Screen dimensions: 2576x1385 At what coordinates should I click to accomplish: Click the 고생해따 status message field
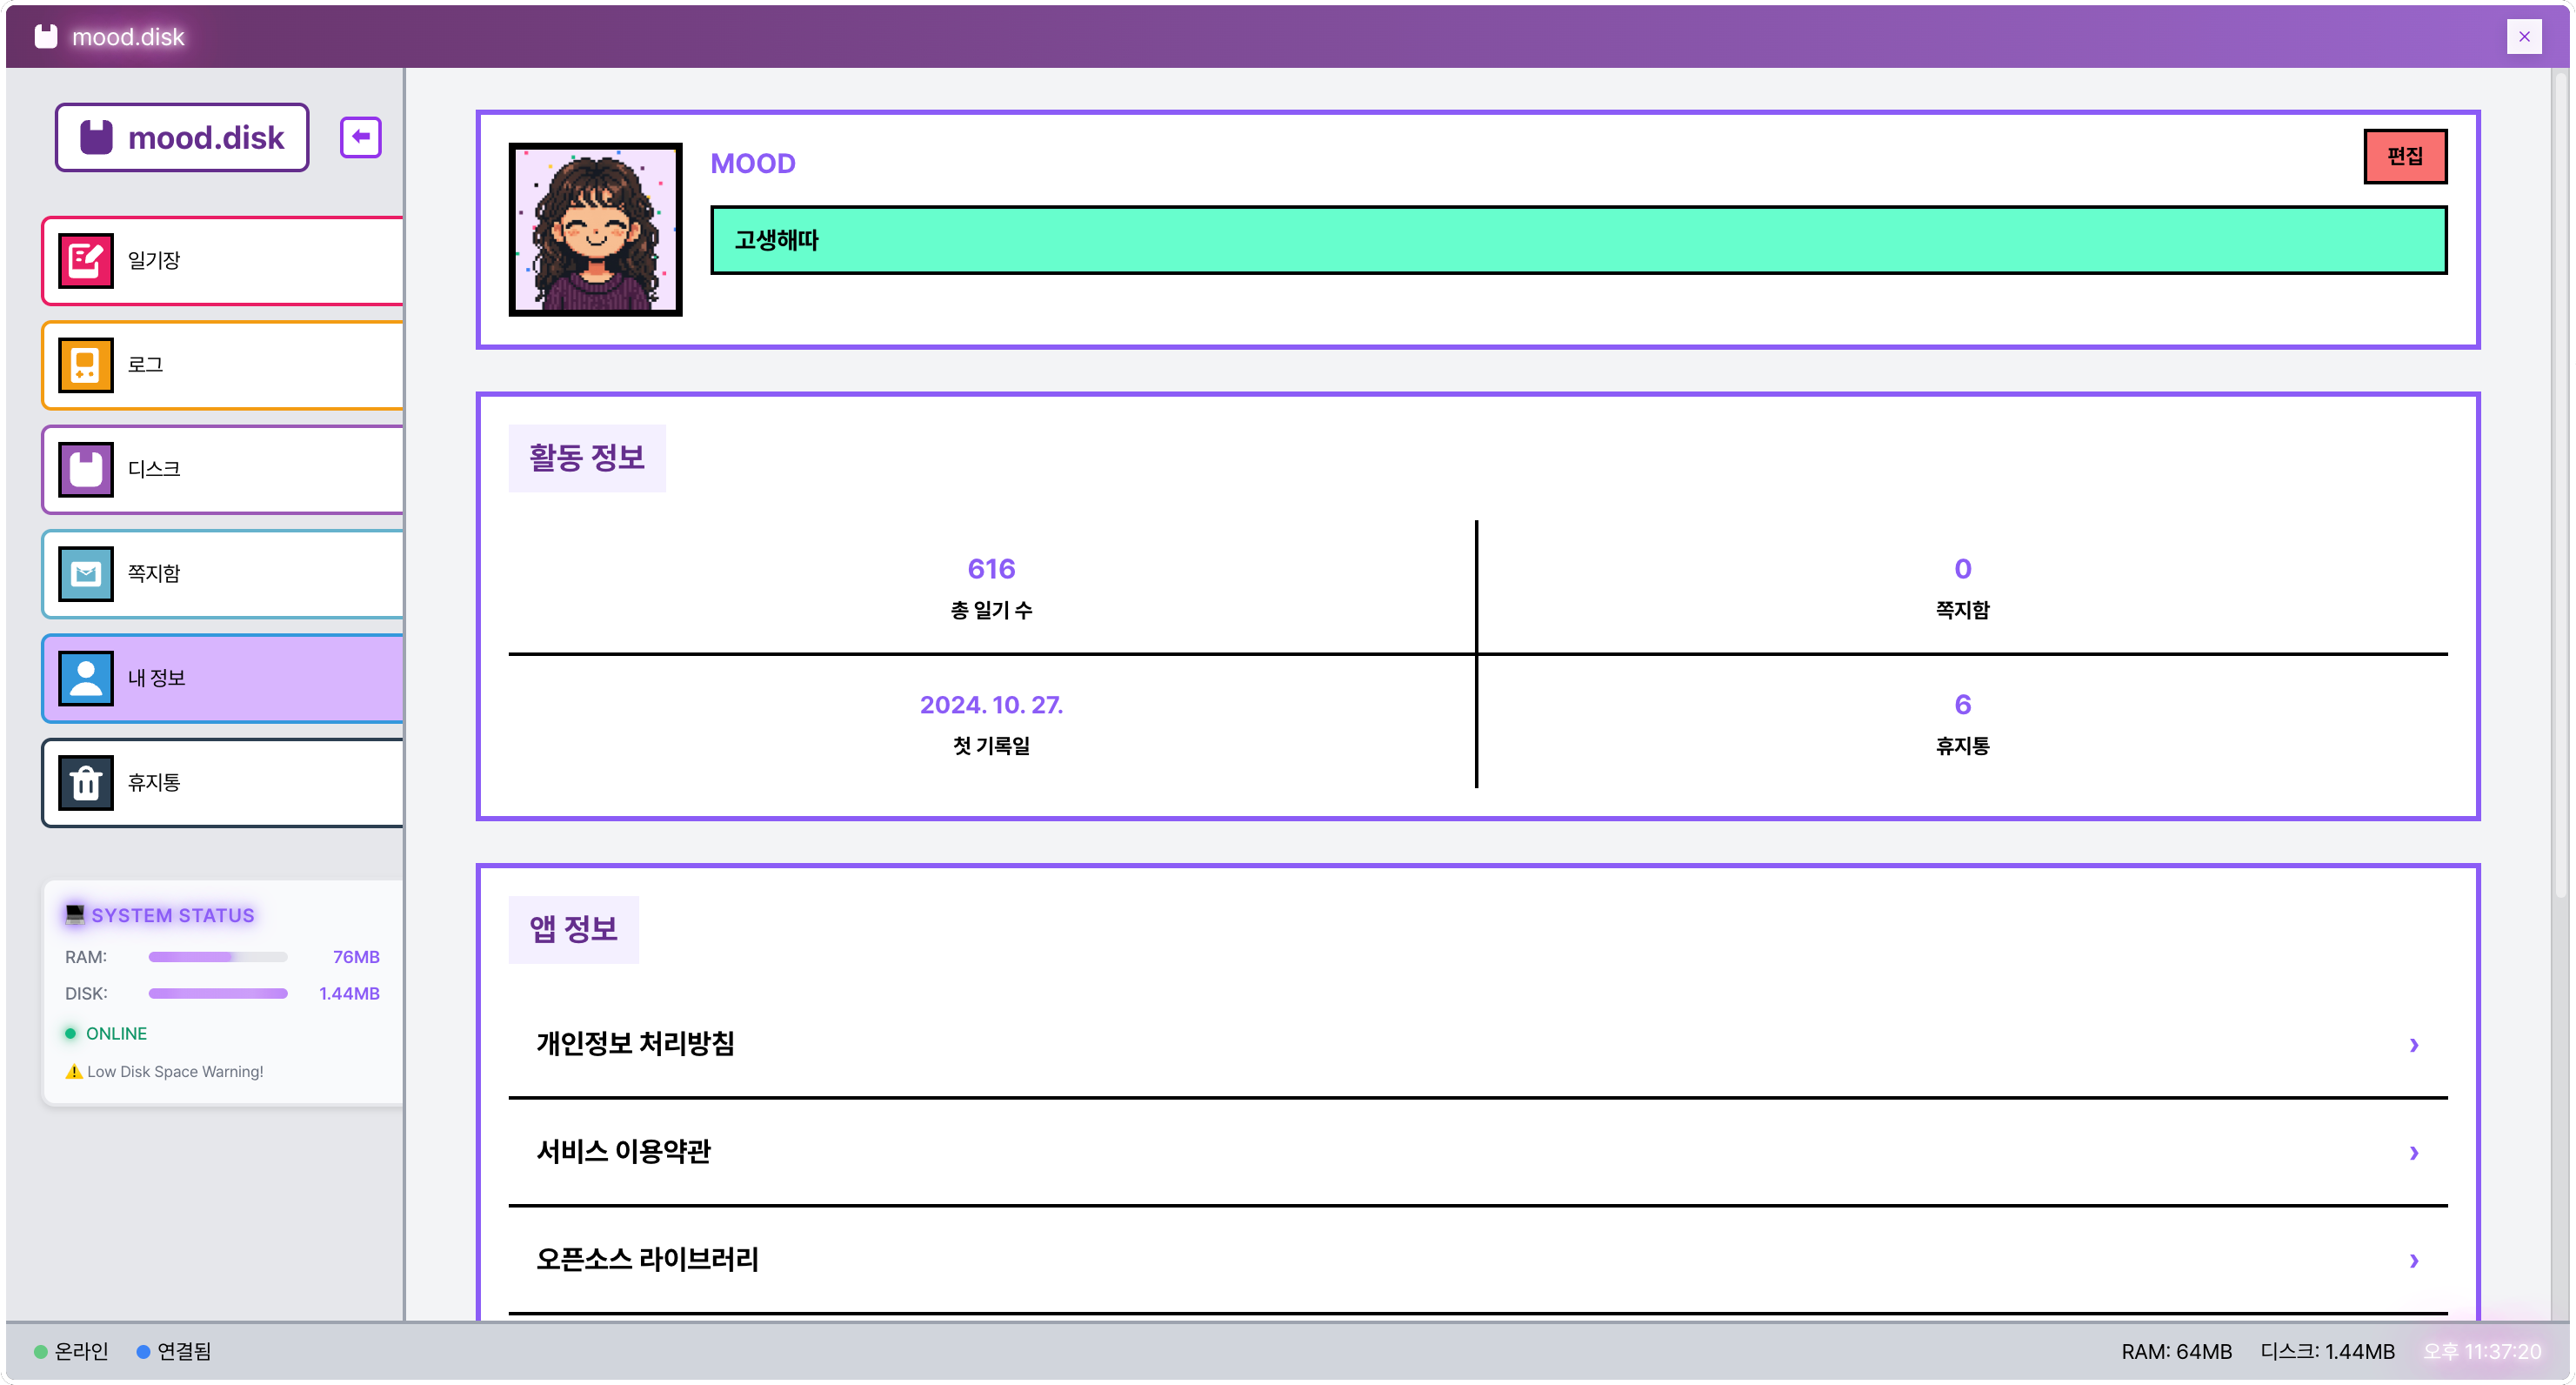[1578, 240]
